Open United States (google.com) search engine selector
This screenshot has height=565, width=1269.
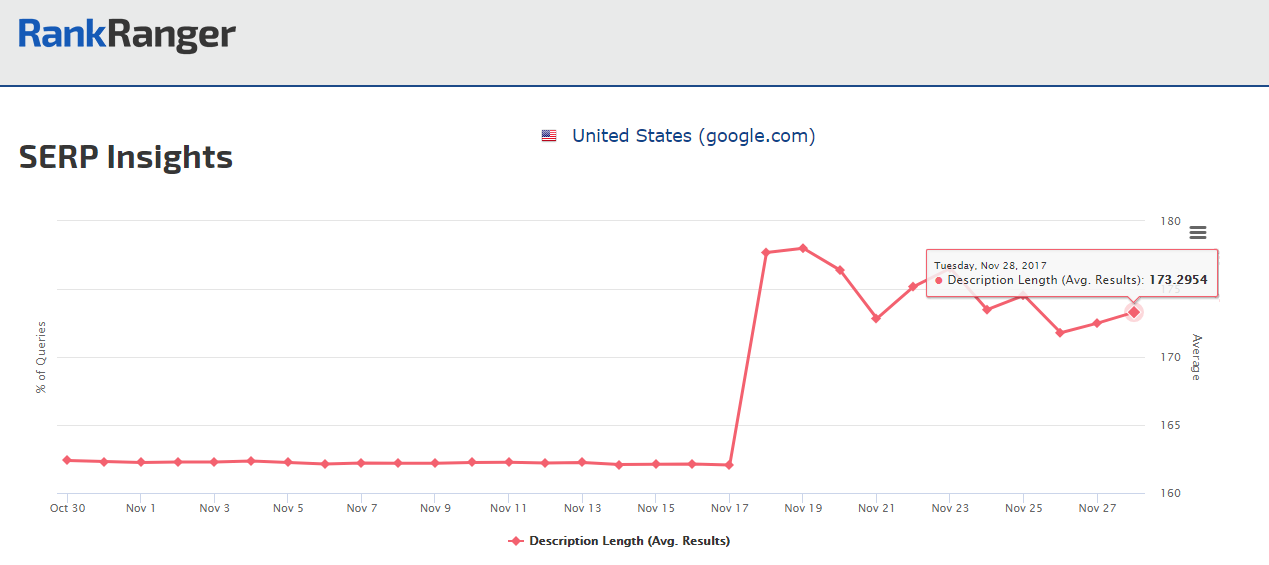pyautogui.click(x=693, y=136)
